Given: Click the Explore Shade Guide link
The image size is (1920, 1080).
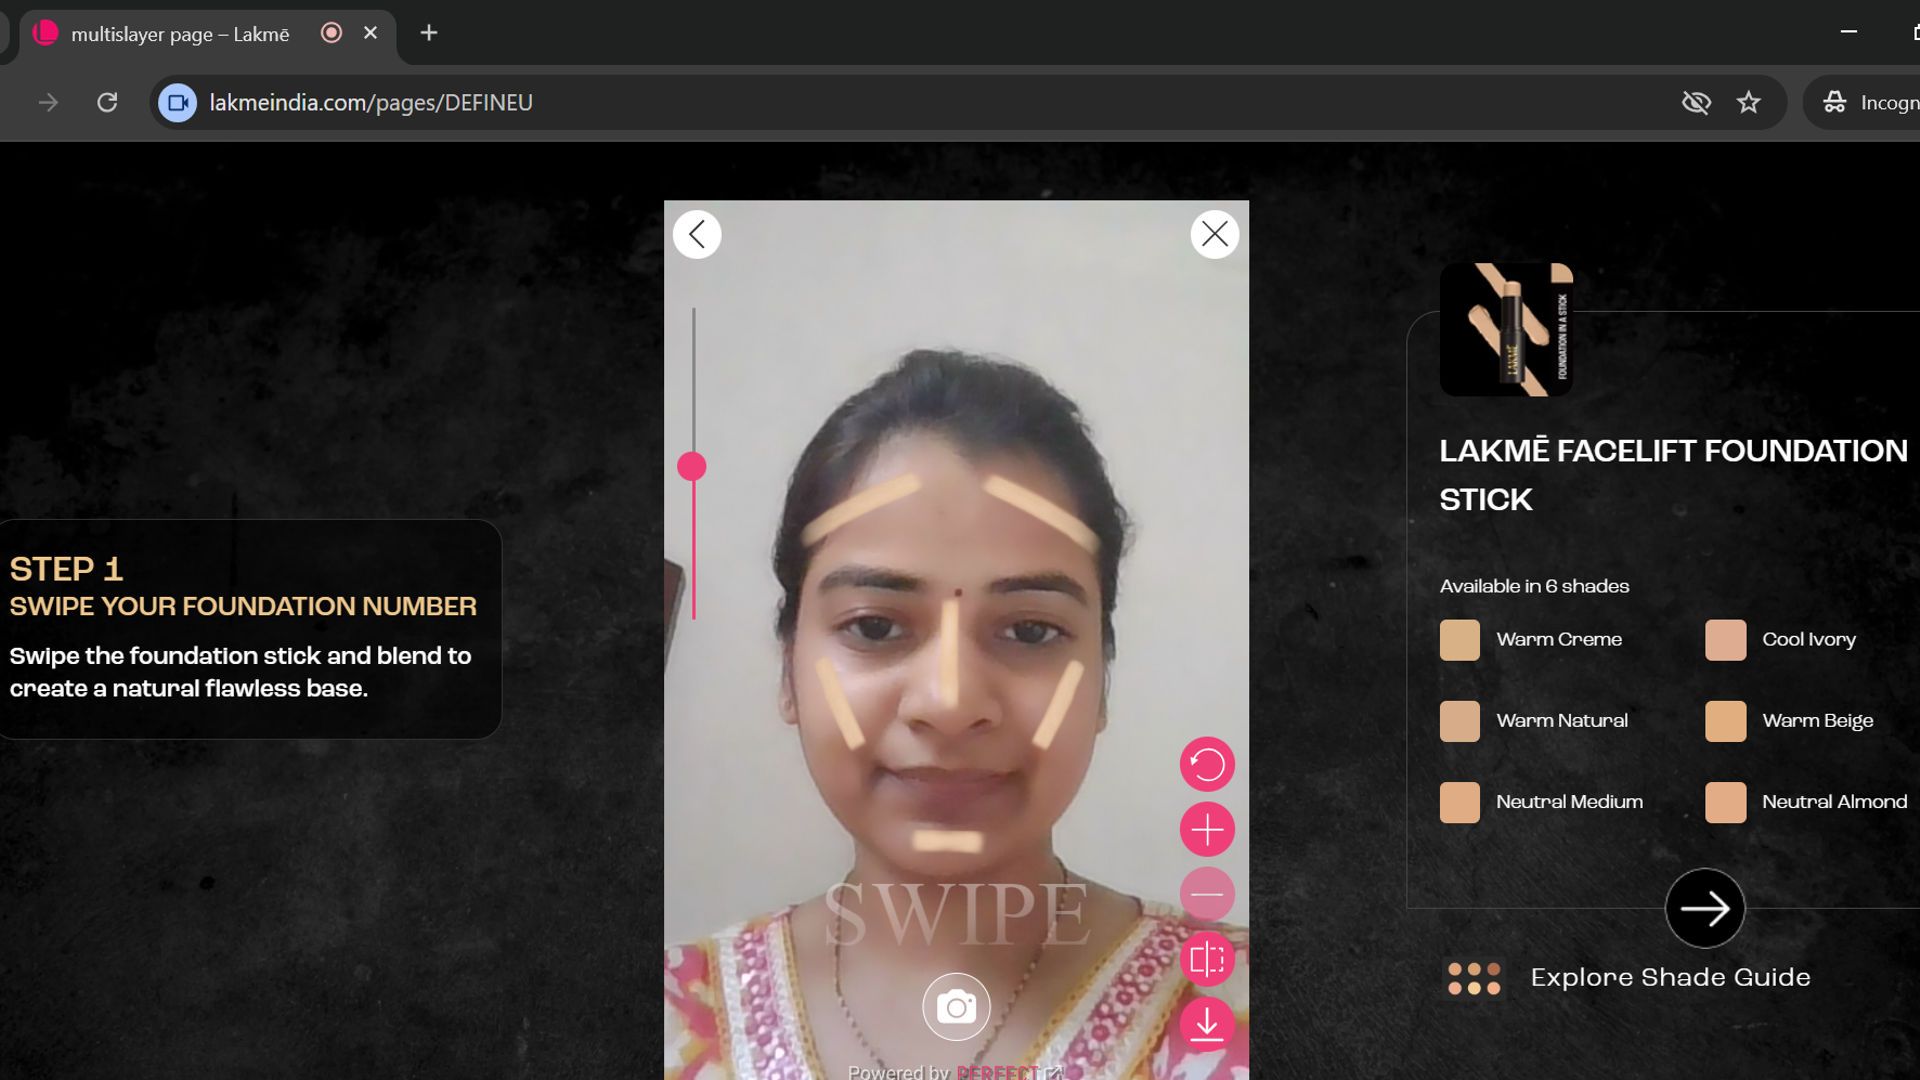Looking at the screenshot, I should click(x=1670, y=977).
